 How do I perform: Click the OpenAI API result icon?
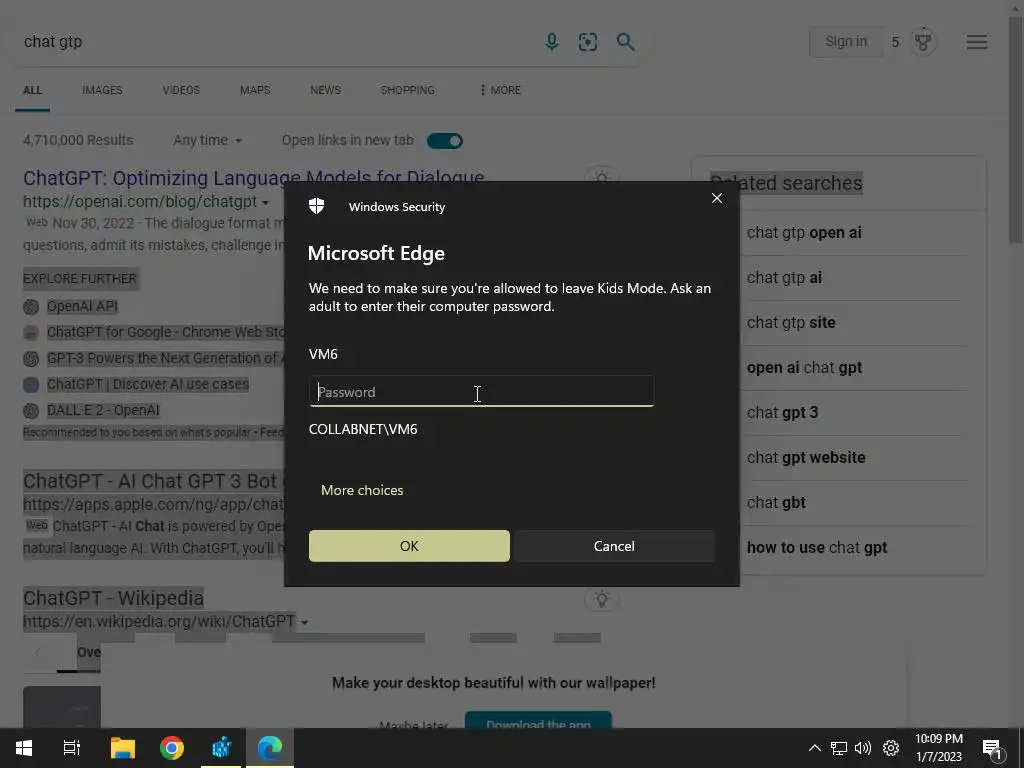point(31,306)
